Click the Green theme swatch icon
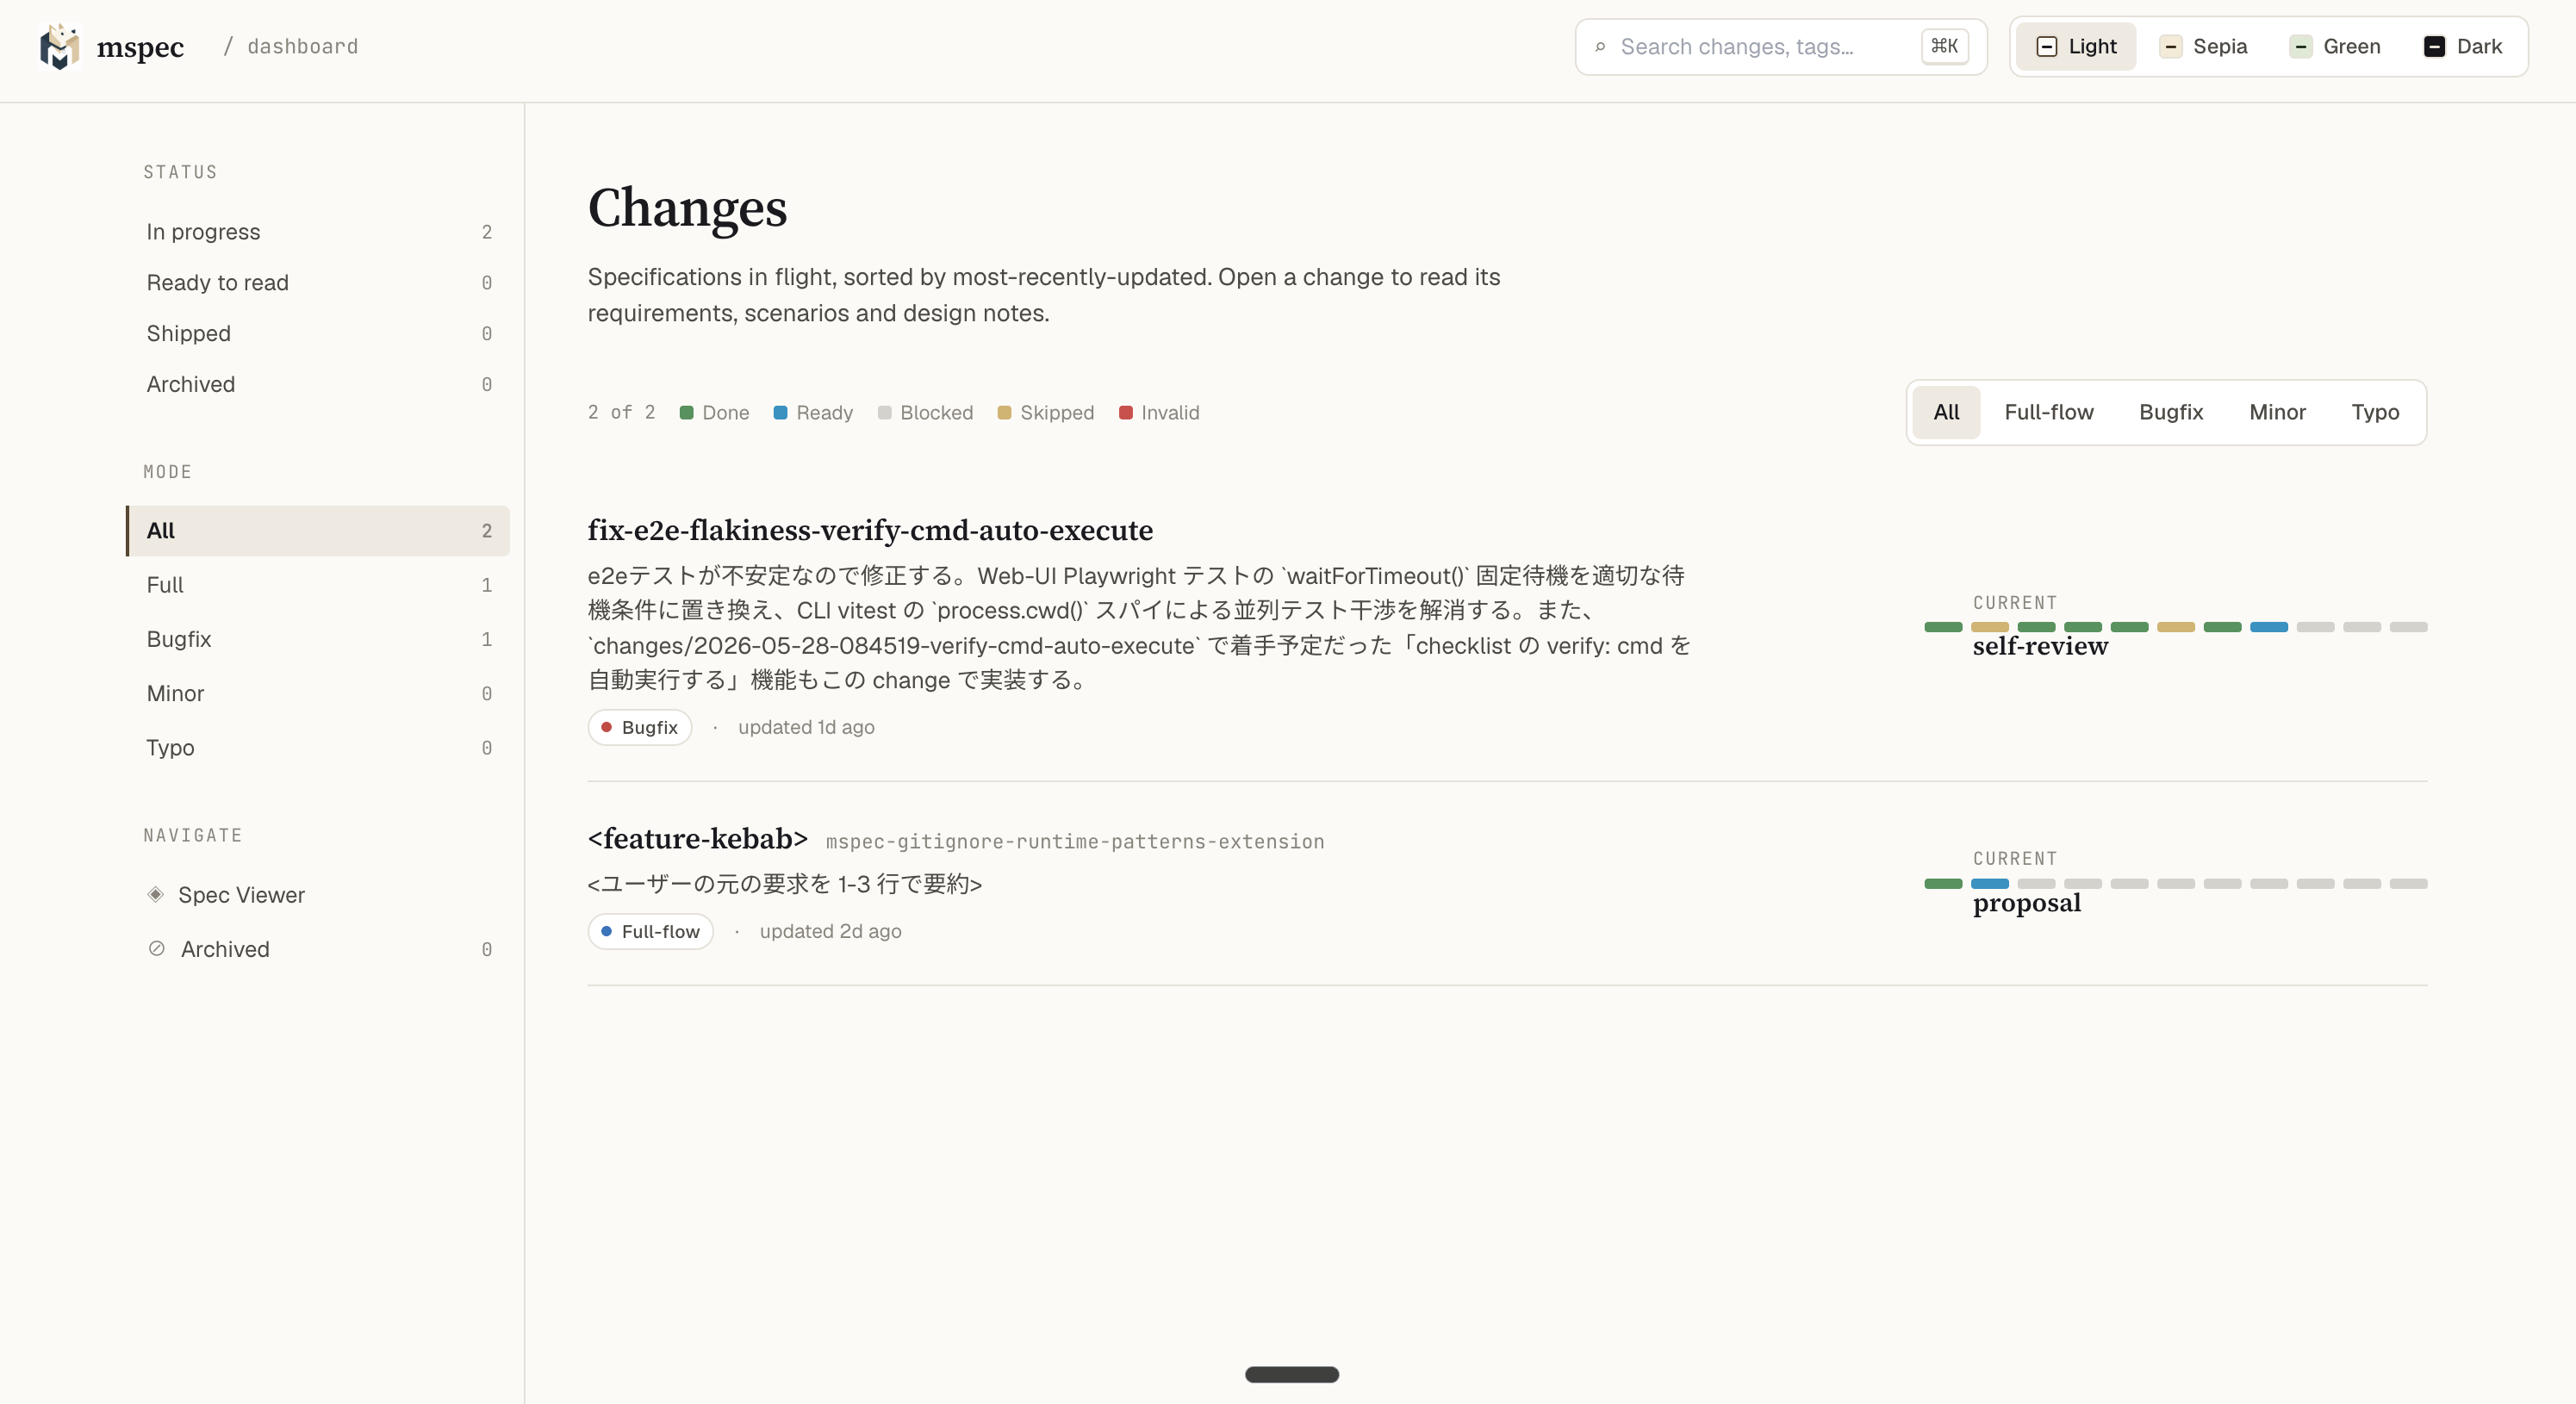2576x1404 pixels. [x=2301, y=47]
